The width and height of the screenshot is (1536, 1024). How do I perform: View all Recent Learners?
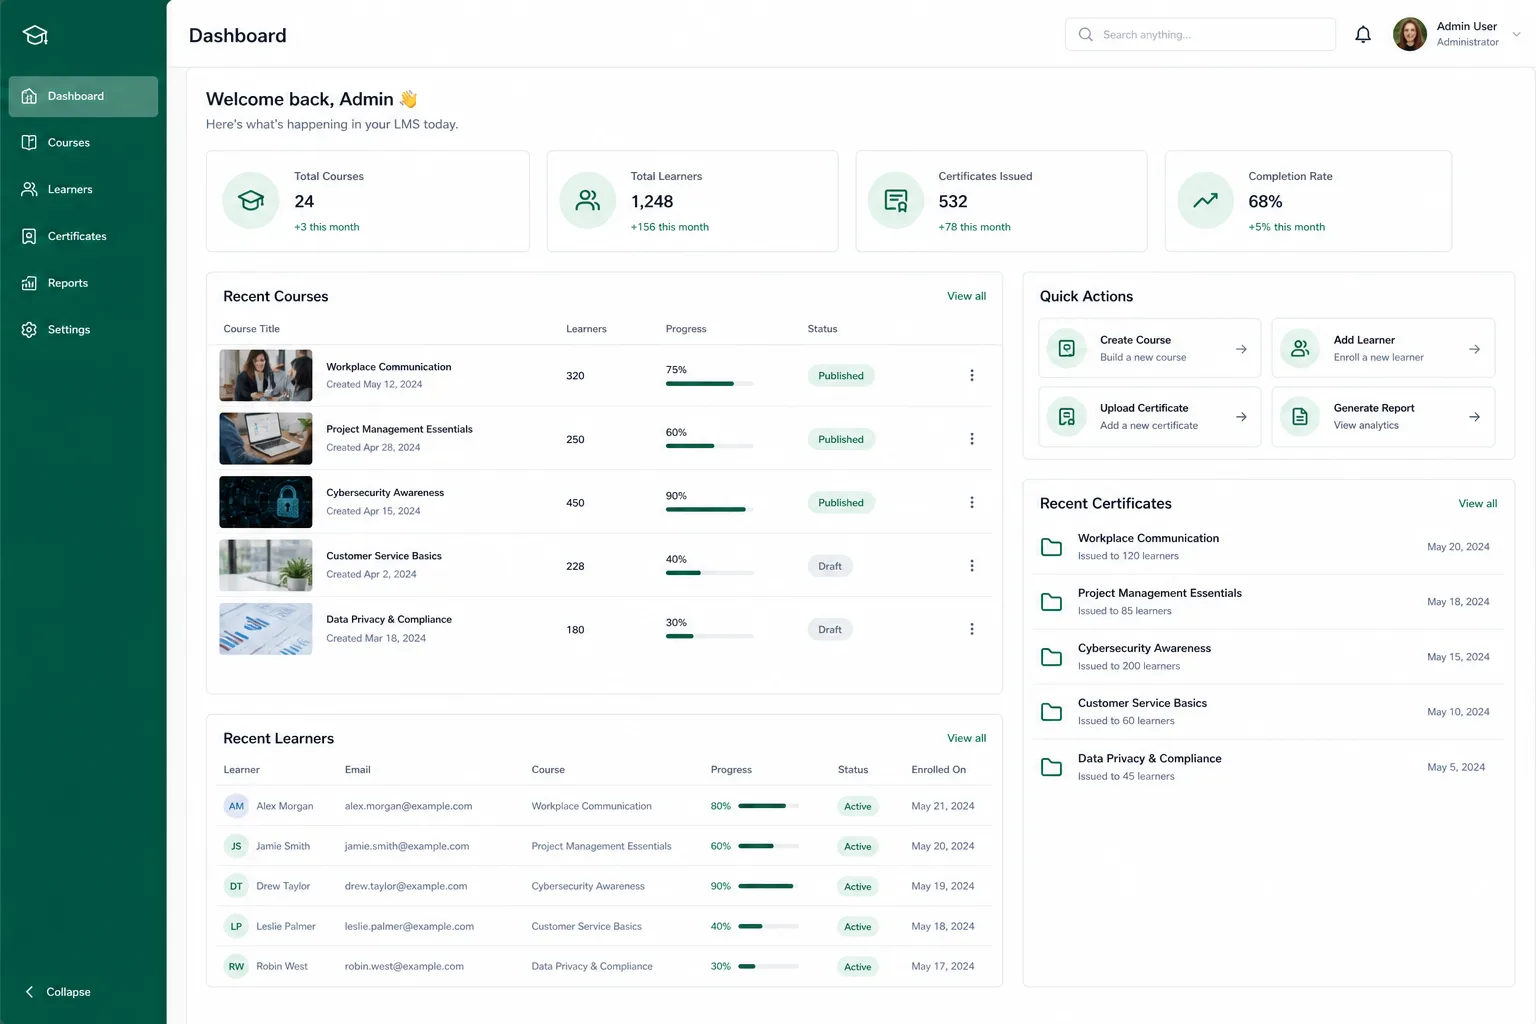coord(966,738)
